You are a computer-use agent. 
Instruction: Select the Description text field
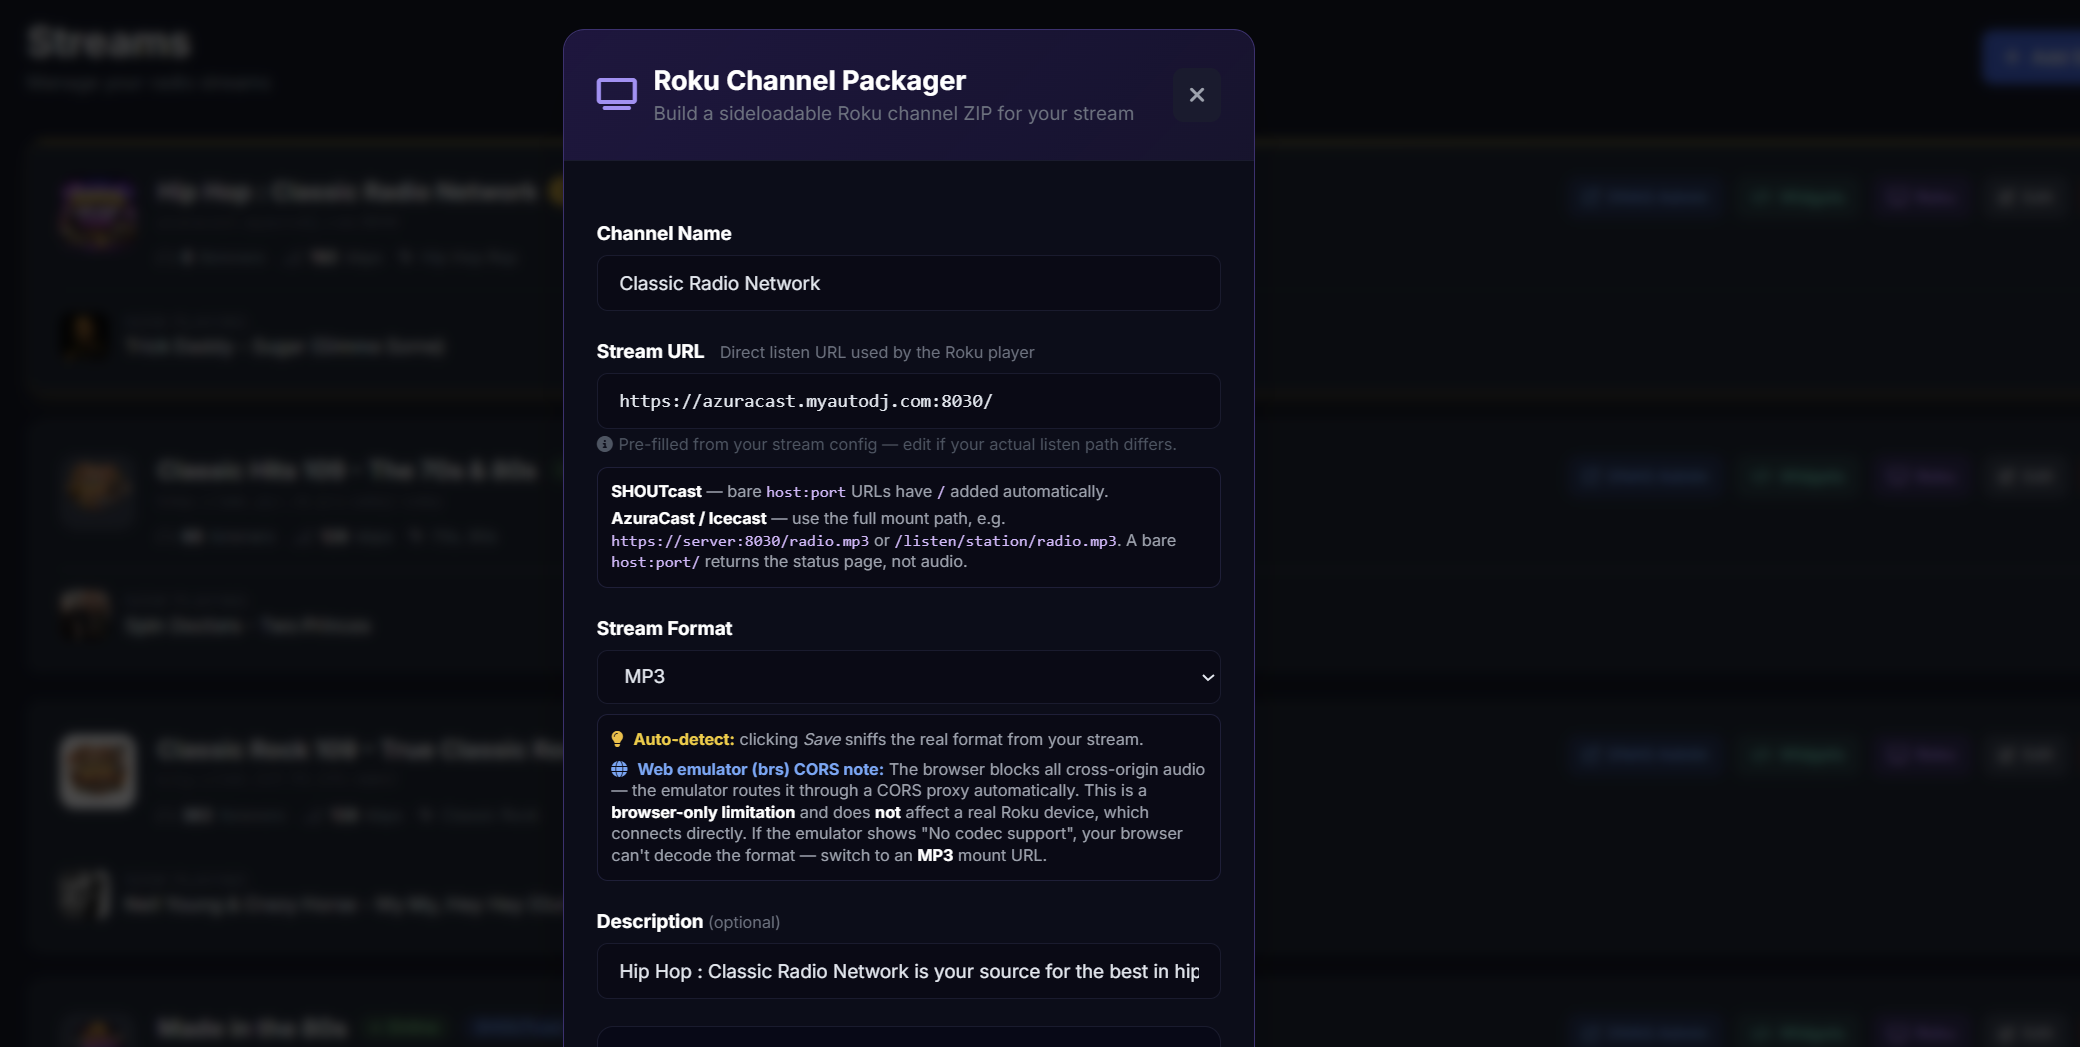907,972
